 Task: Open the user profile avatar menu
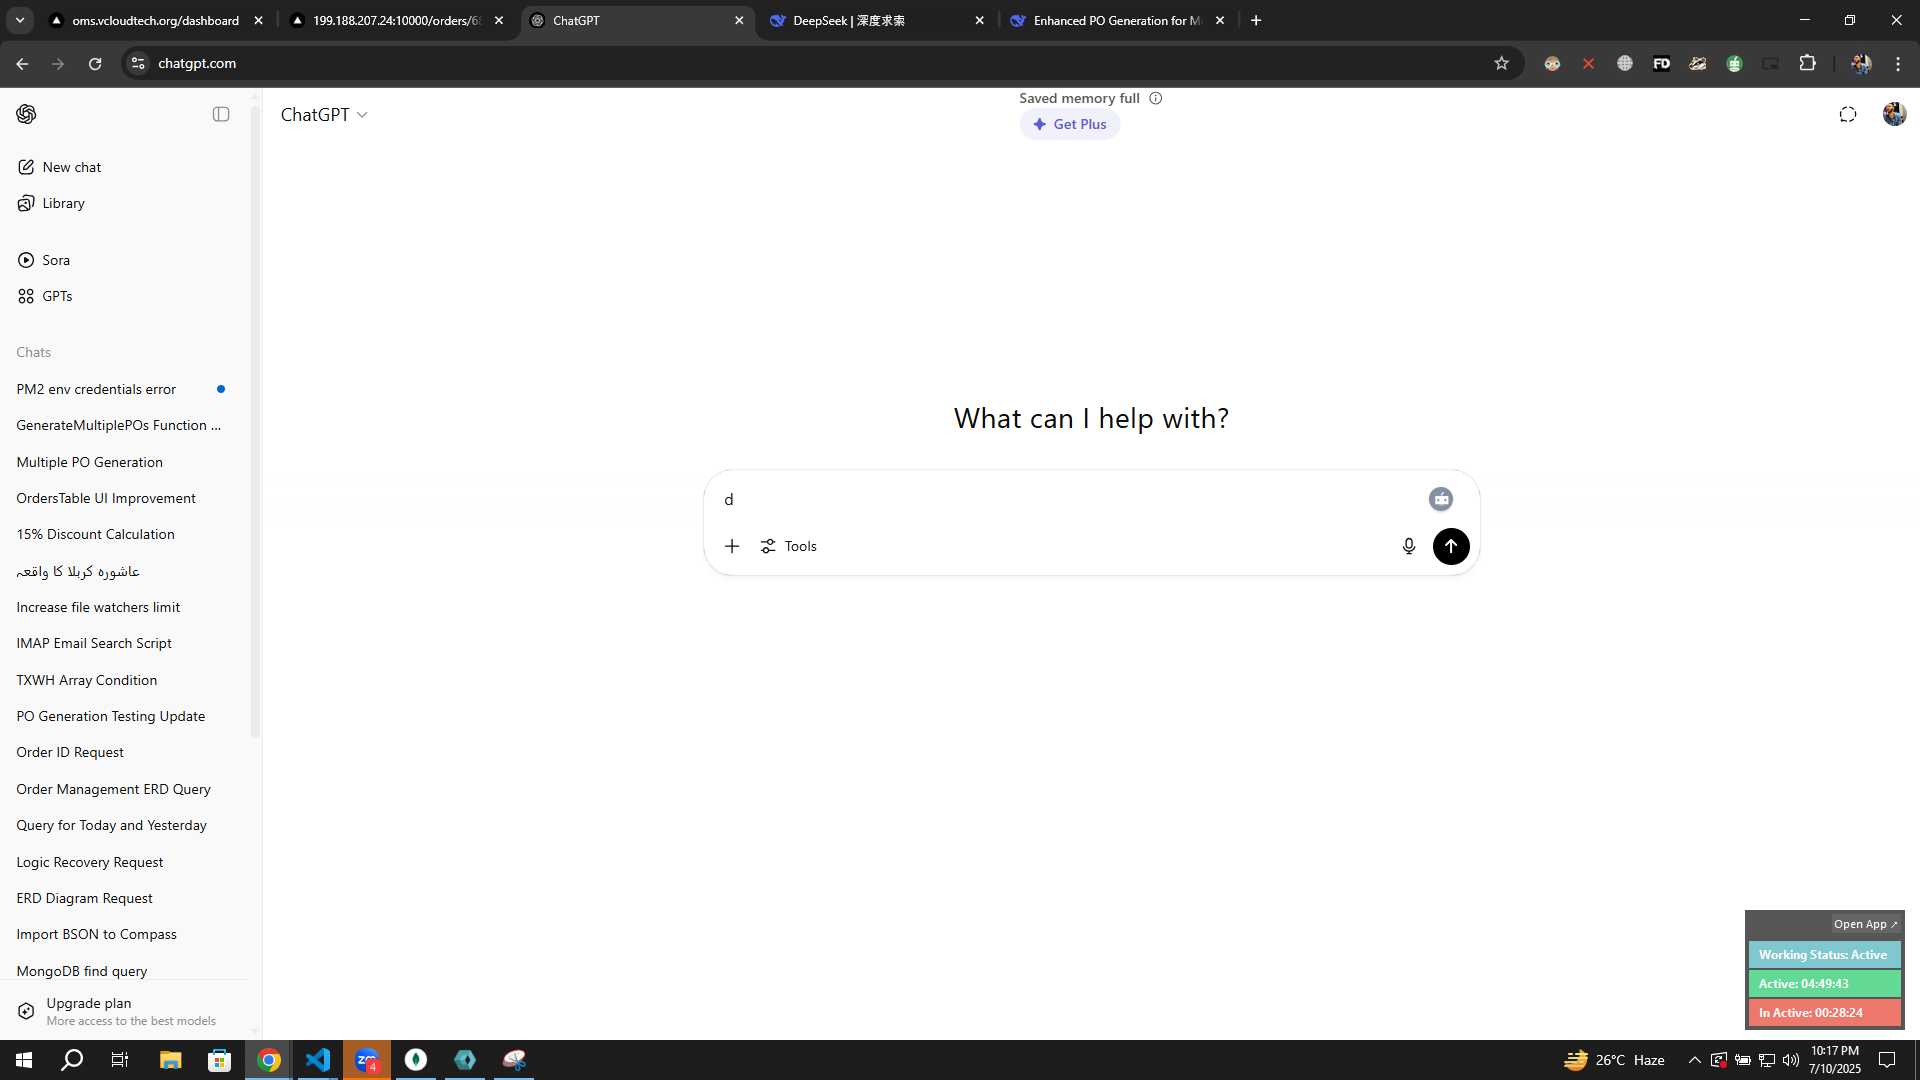(1894, 114)
